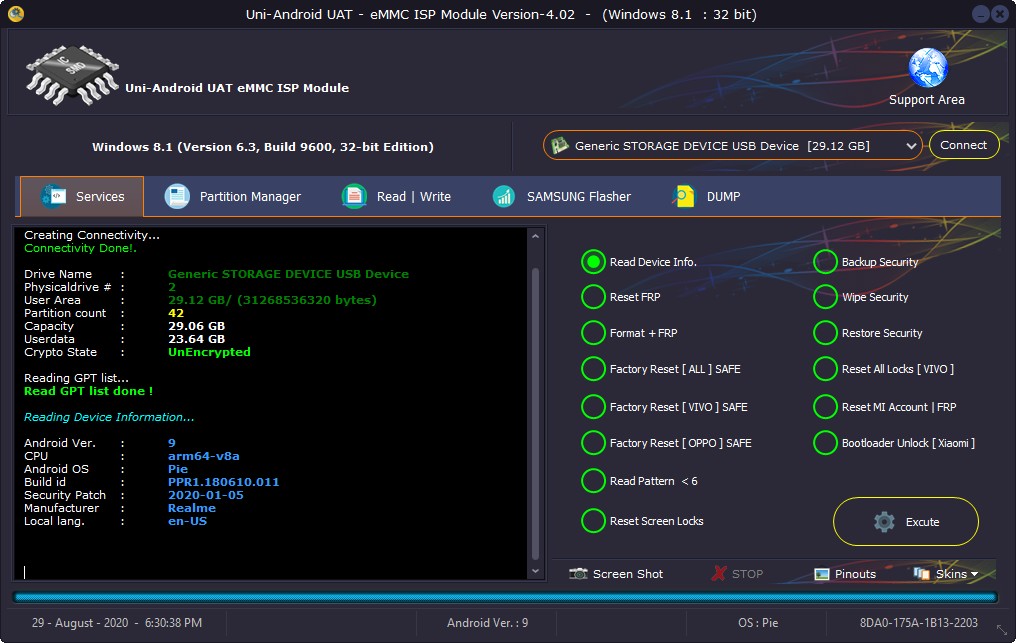Select the Reset FRP option

pos(594,297)
